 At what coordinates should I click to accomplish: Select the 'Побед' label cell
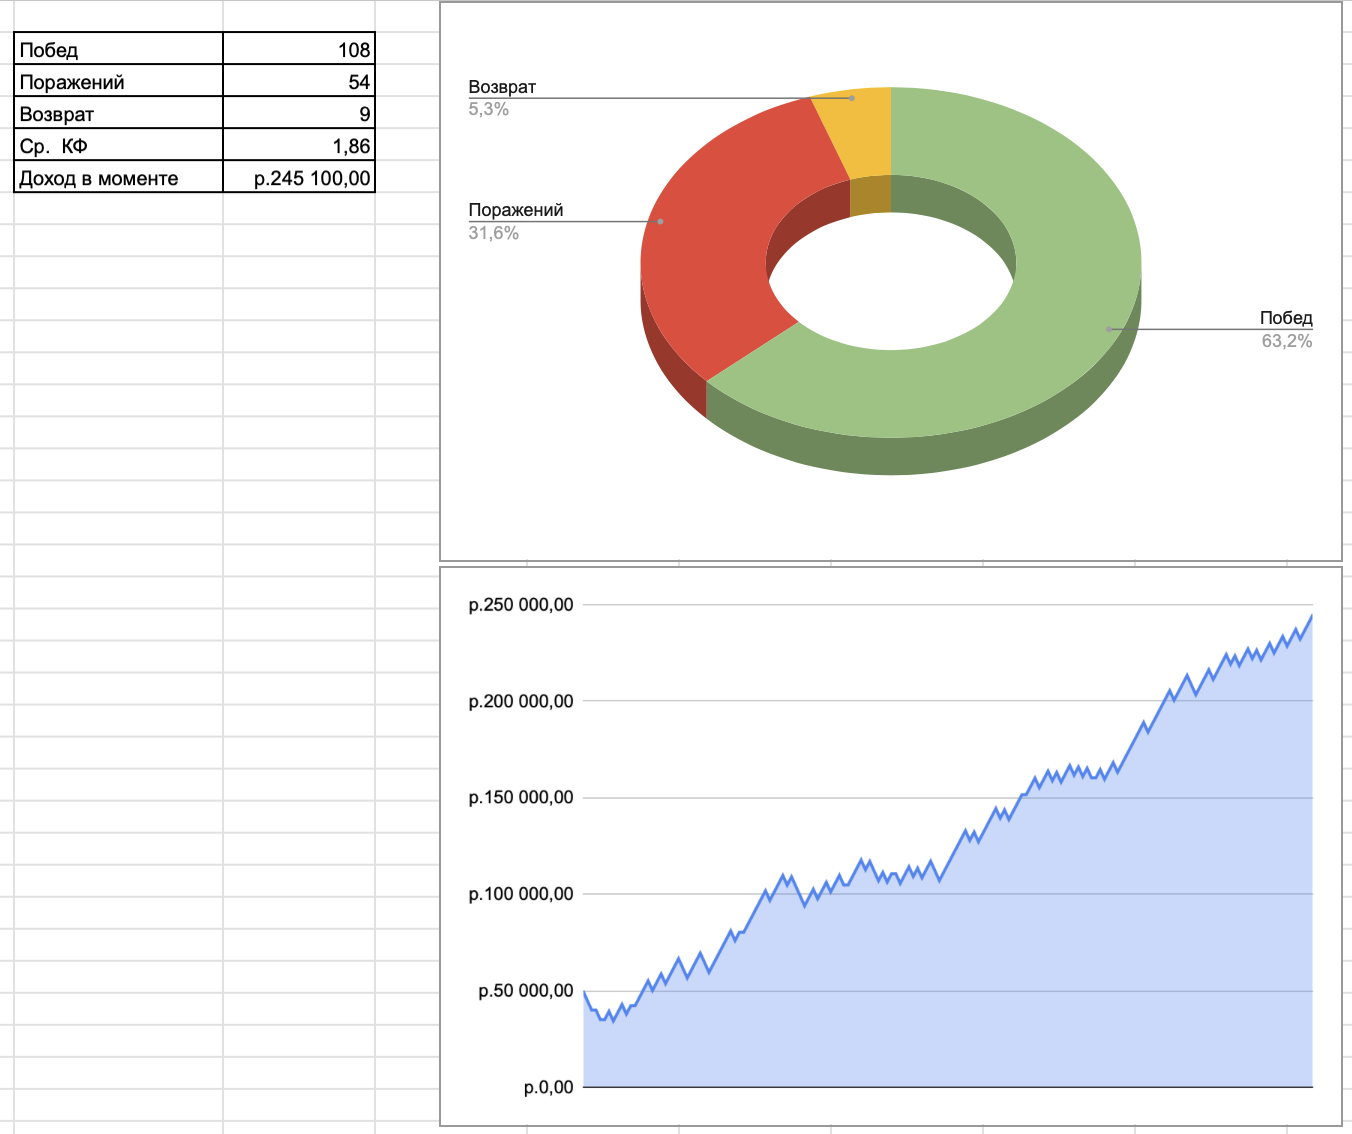pos(118,49)
